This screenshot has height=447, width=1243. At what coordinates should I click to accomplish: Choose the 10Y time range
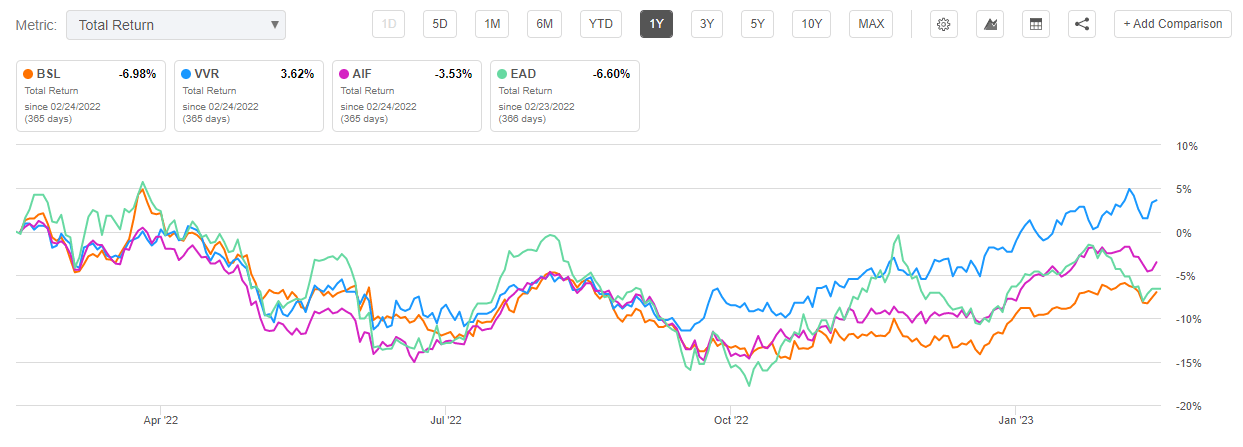[x=811, y=24]
